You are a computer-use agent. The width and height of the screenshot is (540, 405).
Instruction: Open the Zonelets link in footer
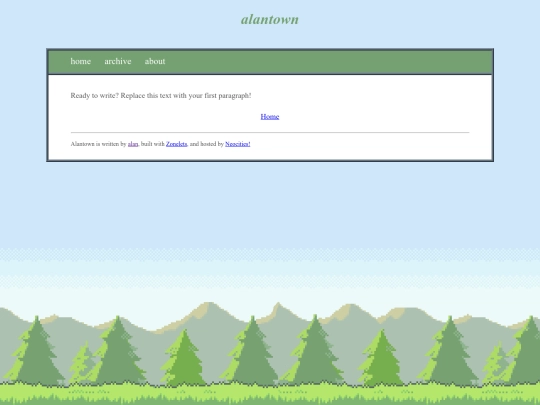pyautogui.click(x=176, y=144)
